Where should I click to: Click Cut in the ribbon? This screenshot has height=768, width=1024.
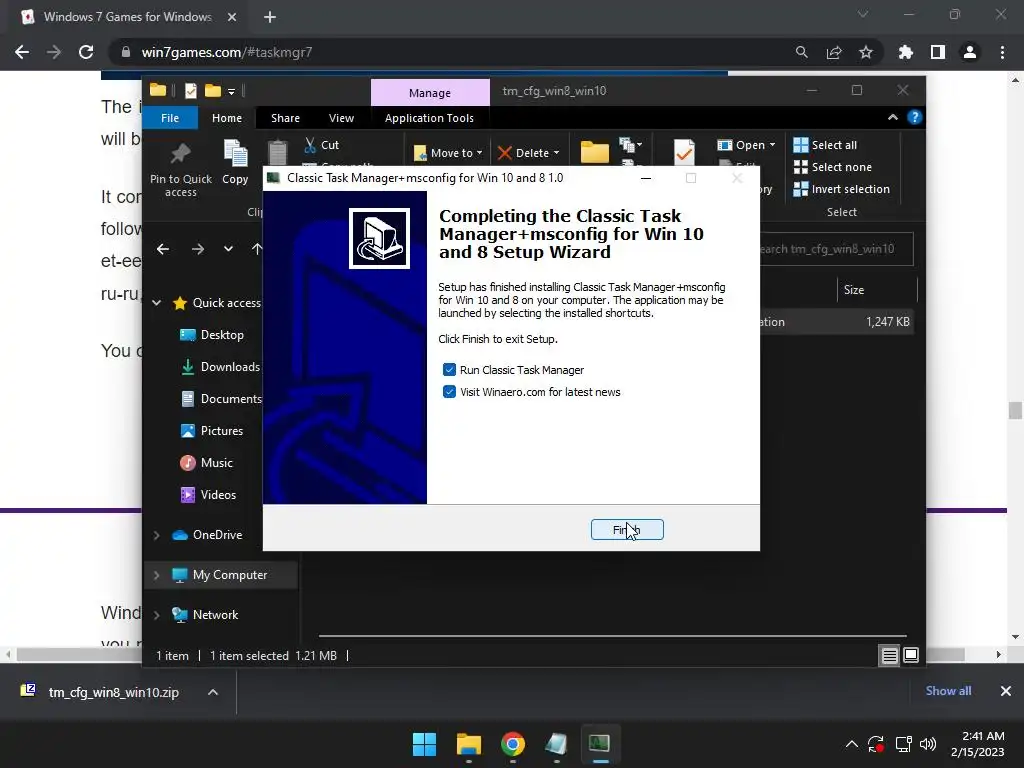[x=321, y=145]
